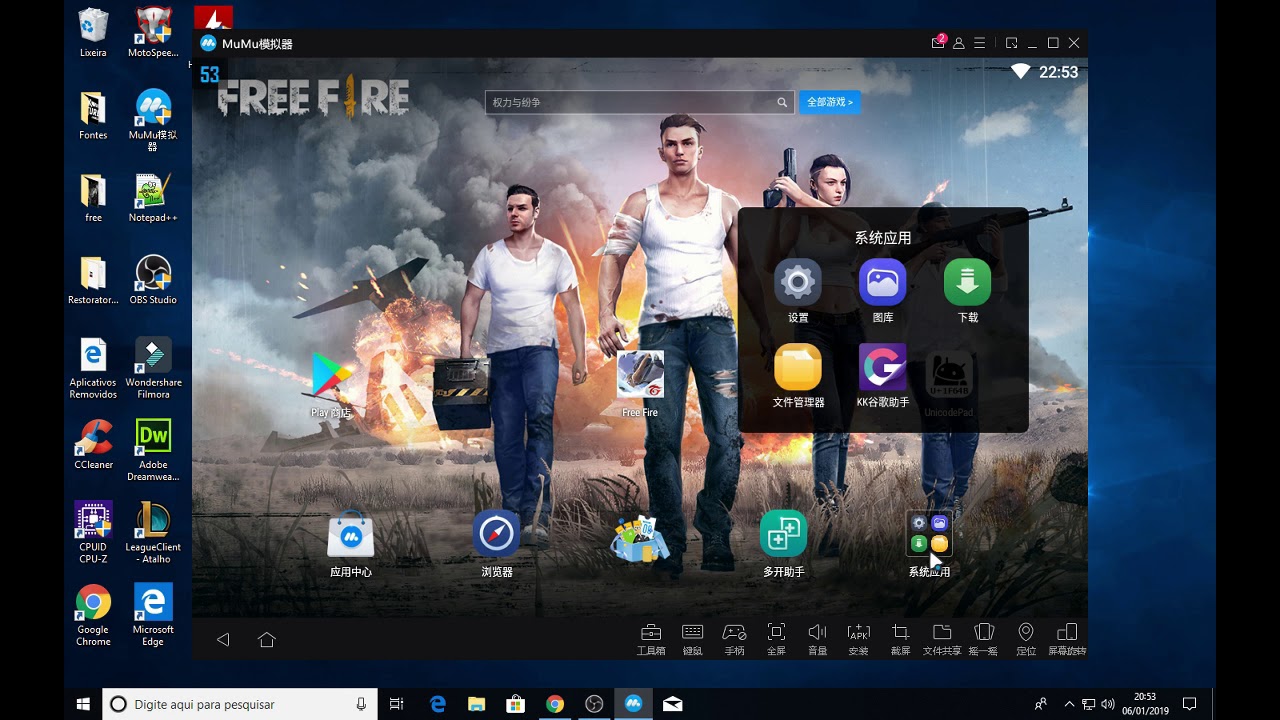Open the MuMu message inbox with badge
The width and height of the screenshot is (1280, 720).
coord(938,43)
